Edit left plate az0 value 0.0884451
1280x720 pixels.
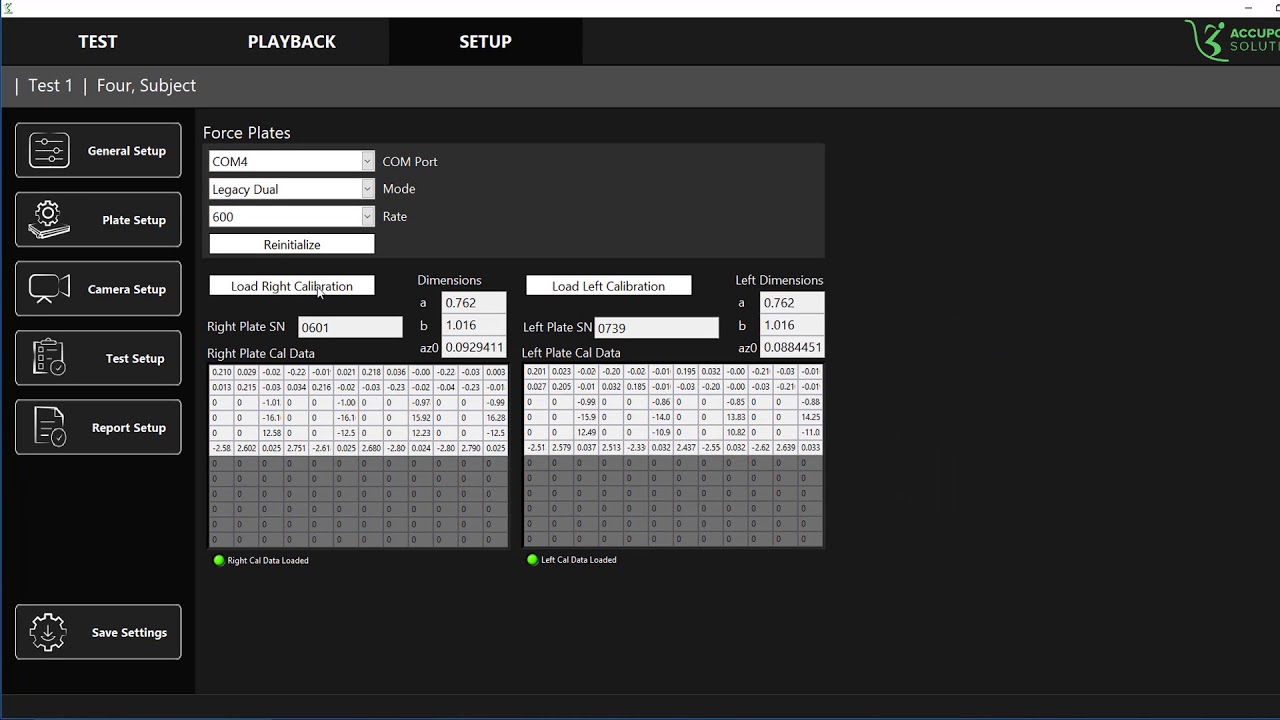point(792,347)
